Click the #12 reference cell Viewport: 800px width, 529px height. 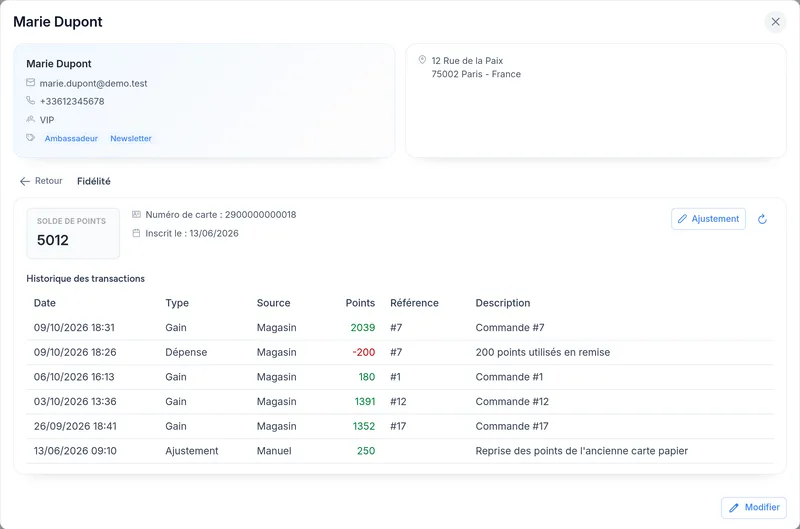pyautogui.click(x=398, y=401)
